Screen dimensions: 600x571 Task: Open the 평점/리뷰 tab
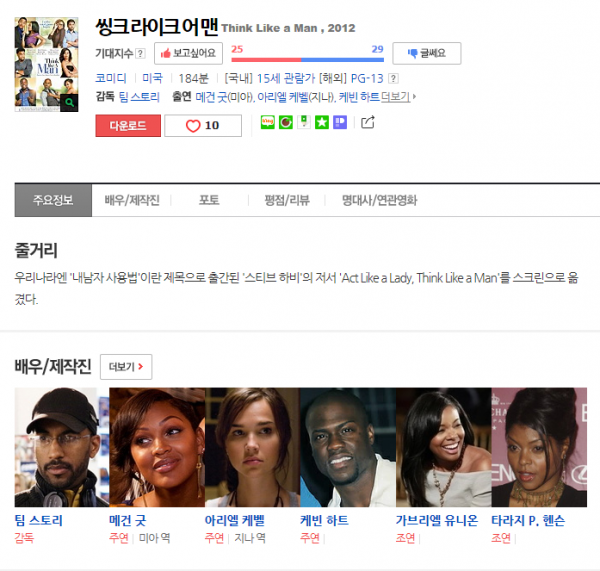(x=286, y=200)
